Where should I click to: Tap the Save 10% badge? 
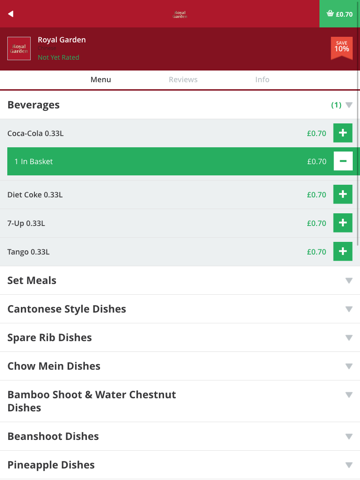(342, 48)
